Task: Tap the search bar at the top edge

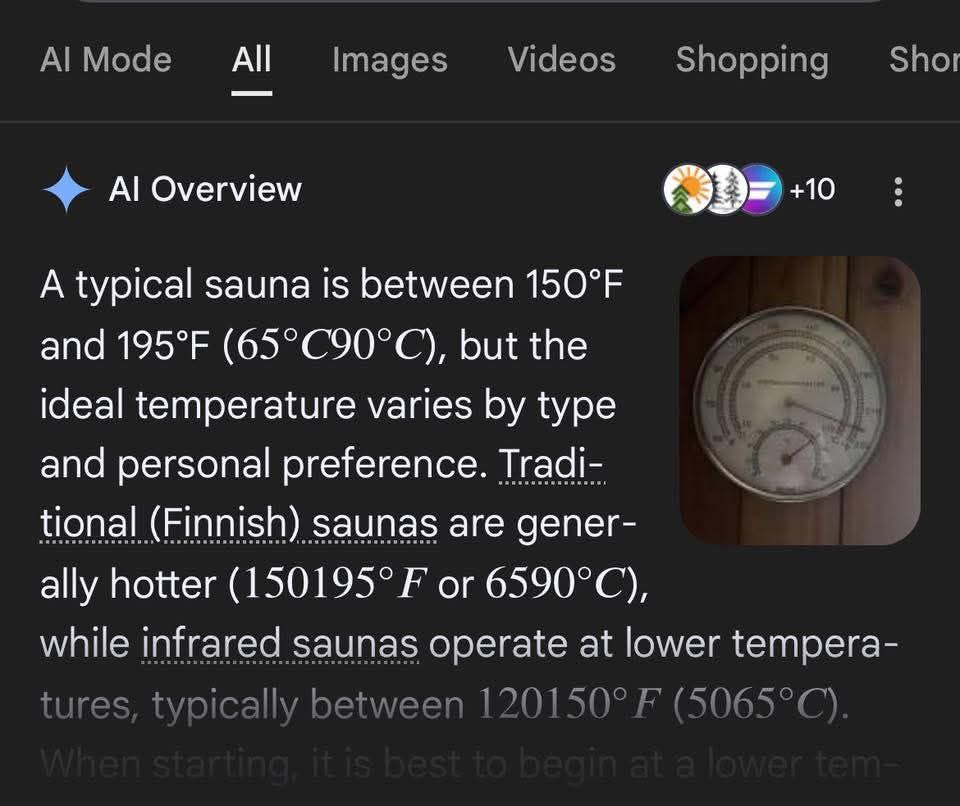Action: click(480, 3)
